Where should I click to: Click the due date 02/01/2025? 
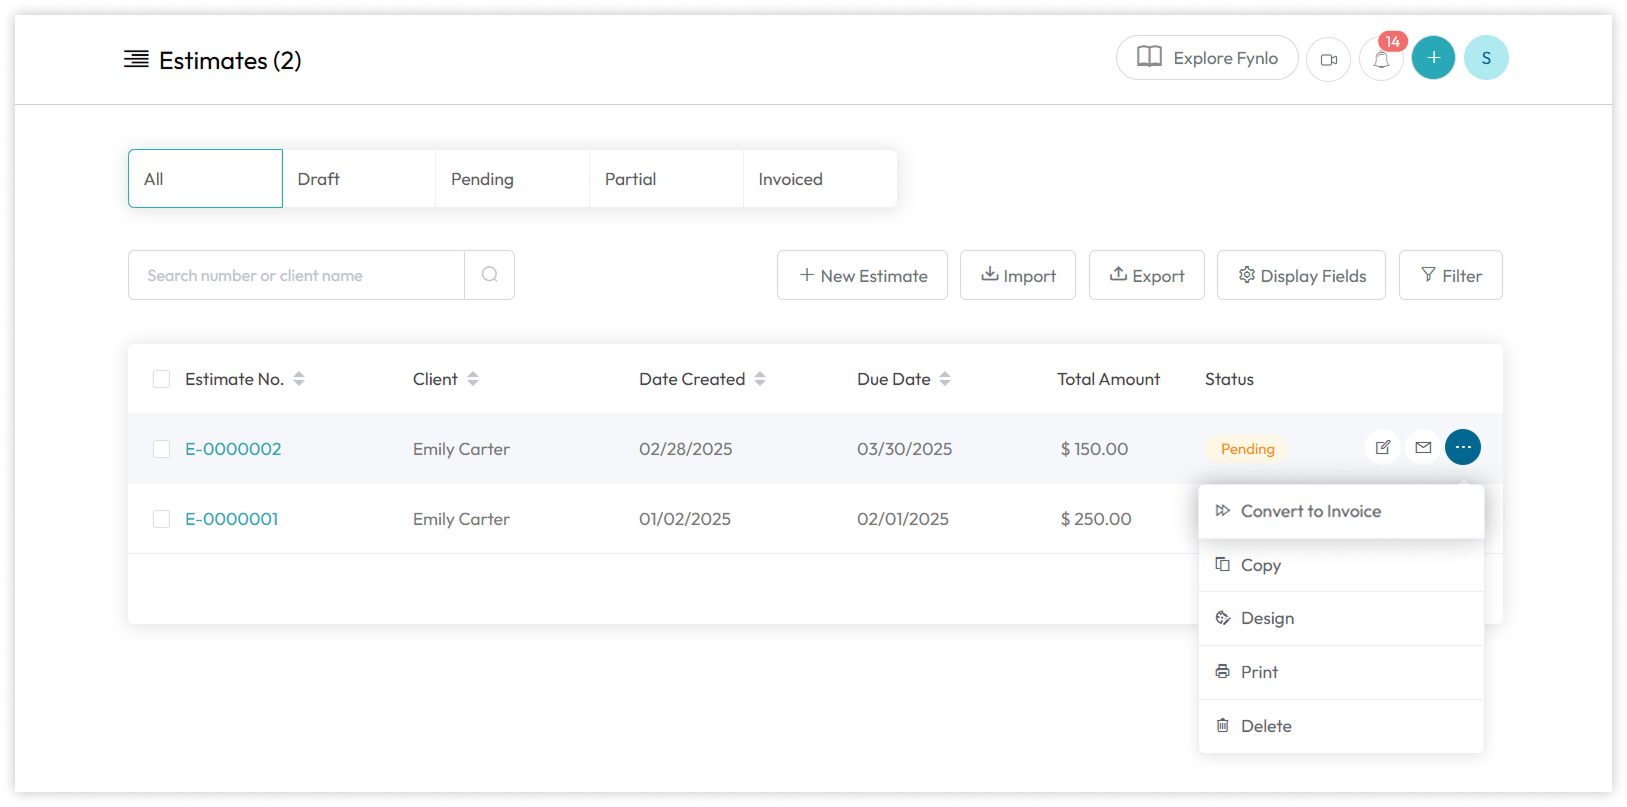903,519
